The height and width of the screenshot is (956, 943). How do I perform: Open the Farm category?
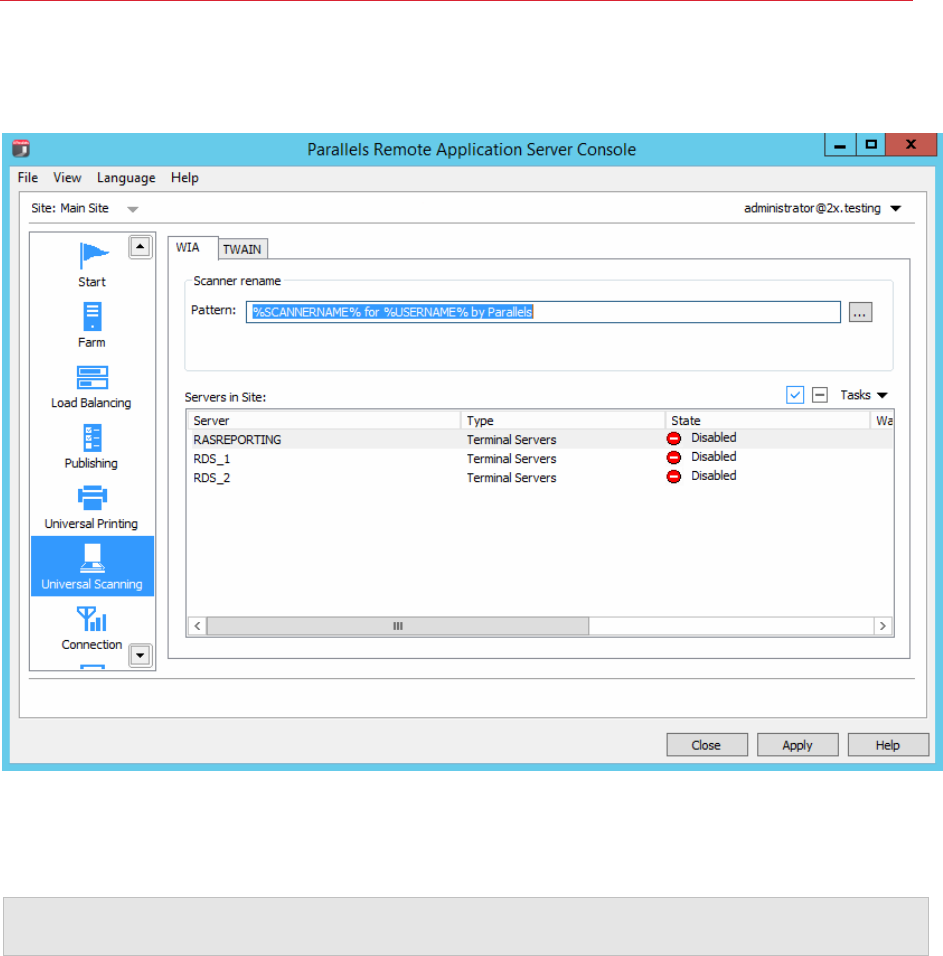point(92,325)
